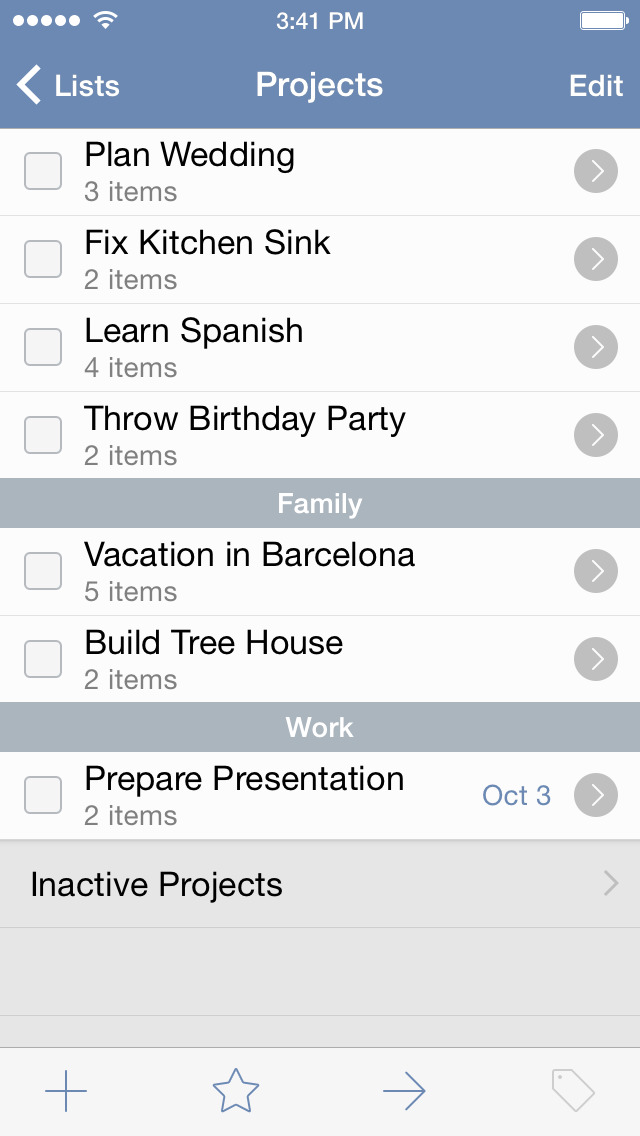Select the Work section header
This screenshot has width=640, height=1136.
click(320, 727)
